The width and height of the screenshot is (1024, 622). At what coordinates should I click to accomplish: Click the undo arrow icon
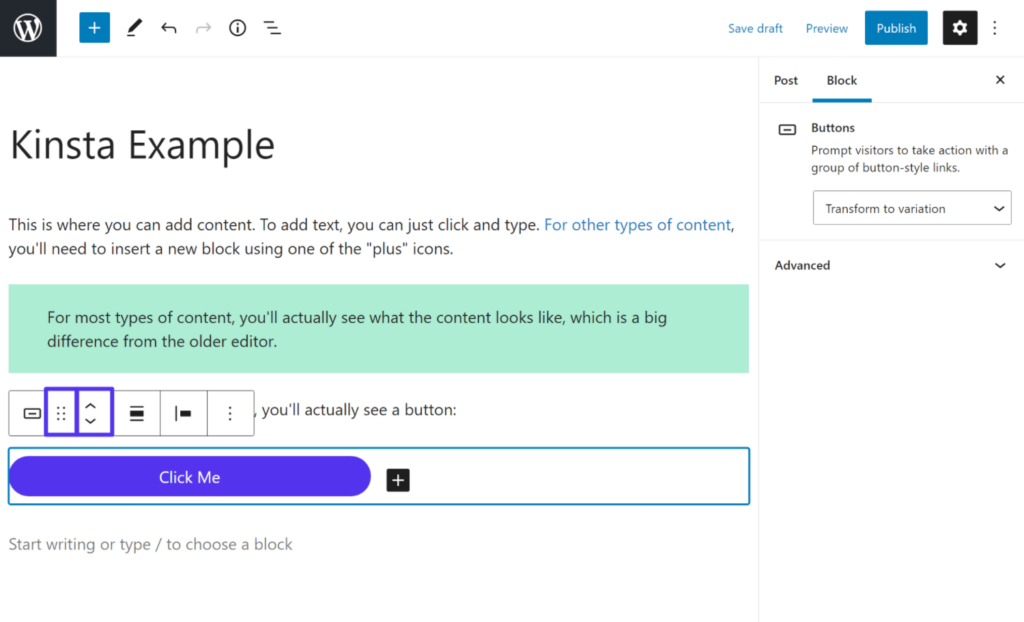[170, 27]
